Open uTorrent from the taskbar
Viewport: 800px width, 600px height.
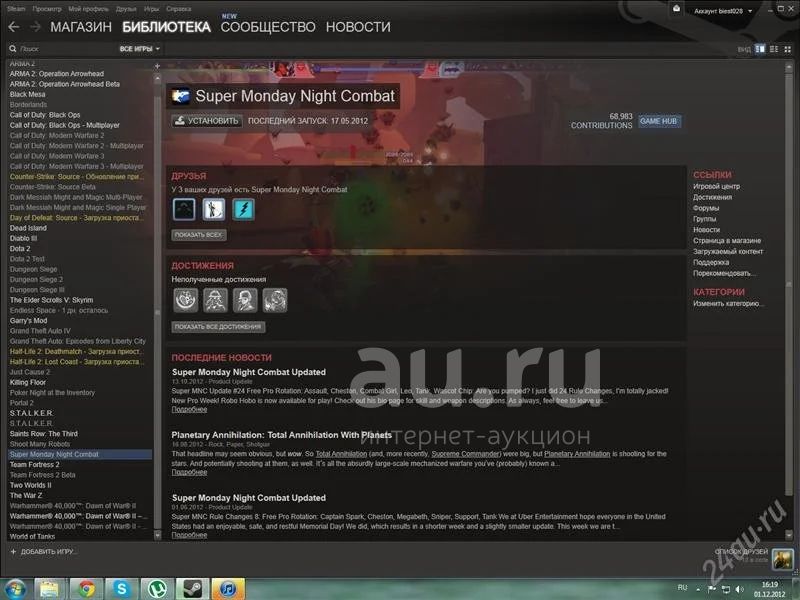tap(157, 589)
